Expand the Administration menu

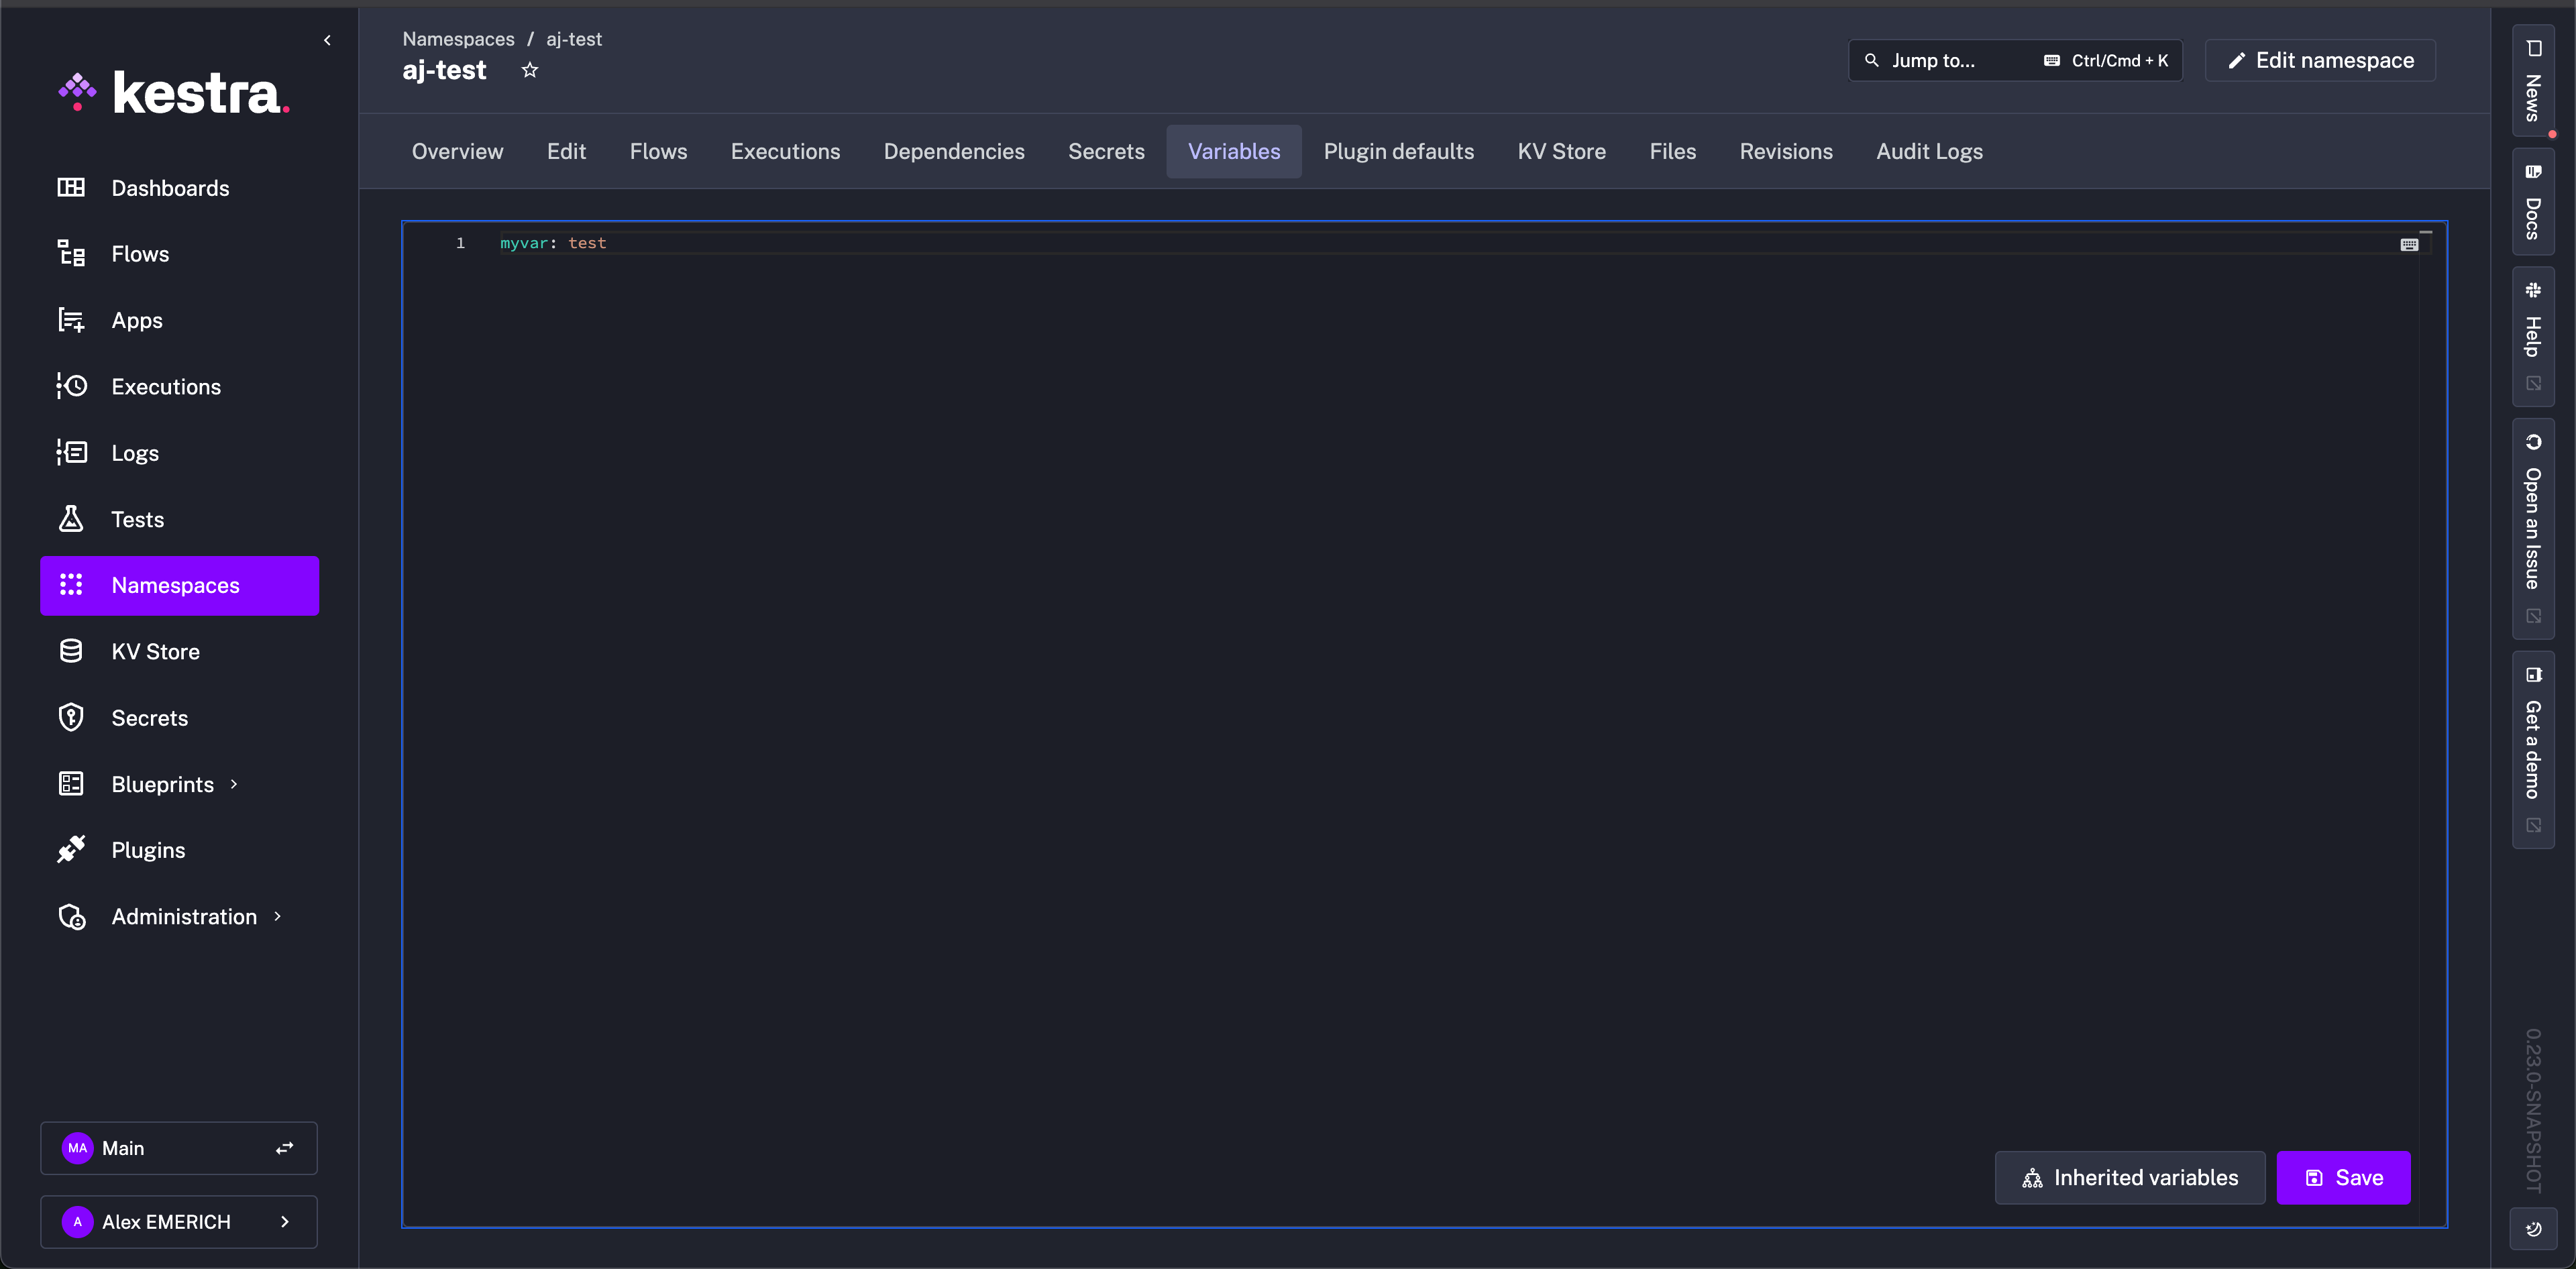[277, 916]
